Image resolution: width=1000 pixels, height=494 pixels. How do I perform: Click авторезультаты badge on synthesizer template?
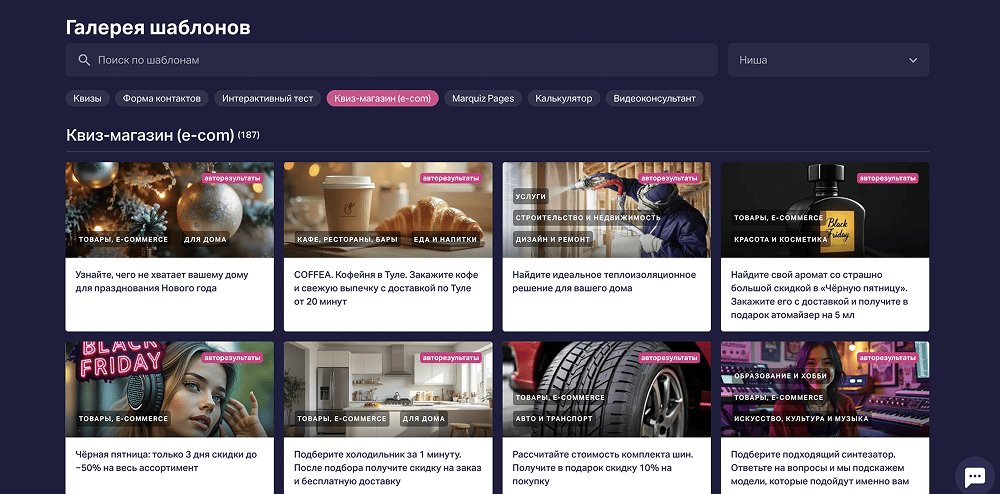pos(887,357)
